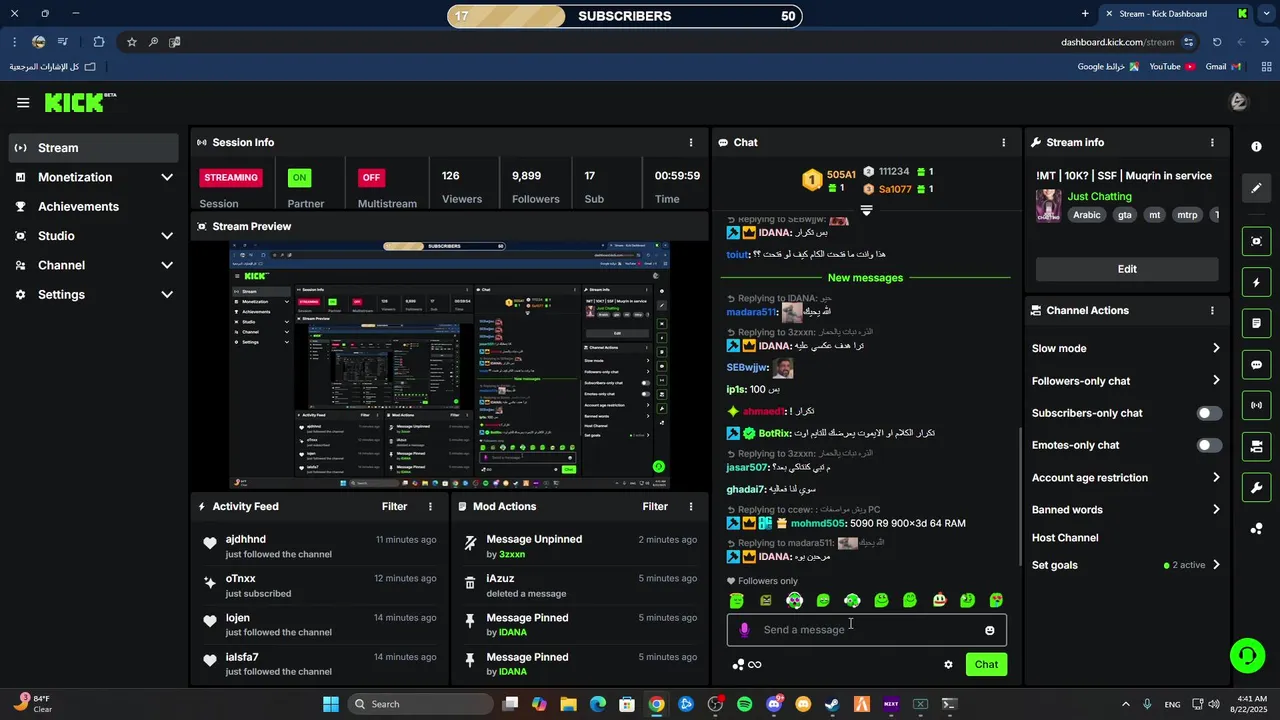Open Mod Actions three-dot menu
The image size is (1280, 720).
691,506
